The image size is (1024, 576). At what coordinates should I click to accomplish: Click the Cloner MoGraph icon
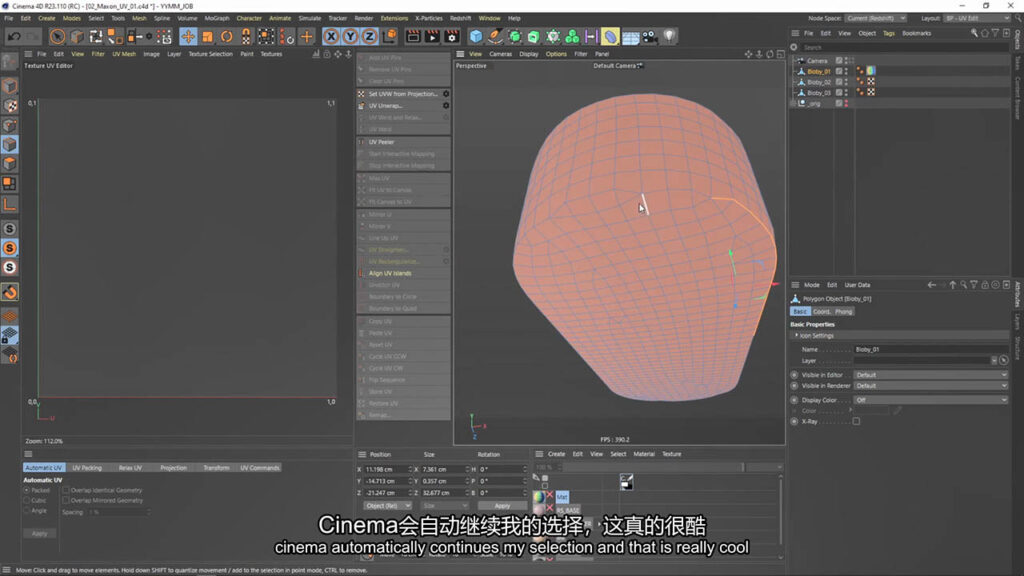(572, 37)
